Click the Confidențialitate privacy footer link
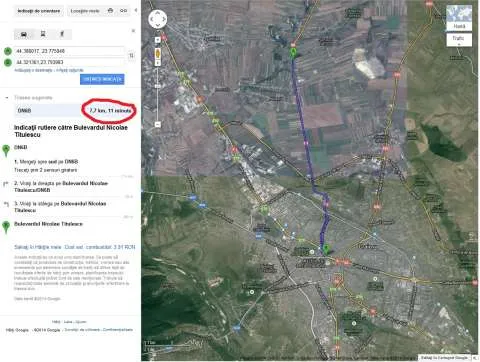The image size is (480, 362). (x=118, y=330)
